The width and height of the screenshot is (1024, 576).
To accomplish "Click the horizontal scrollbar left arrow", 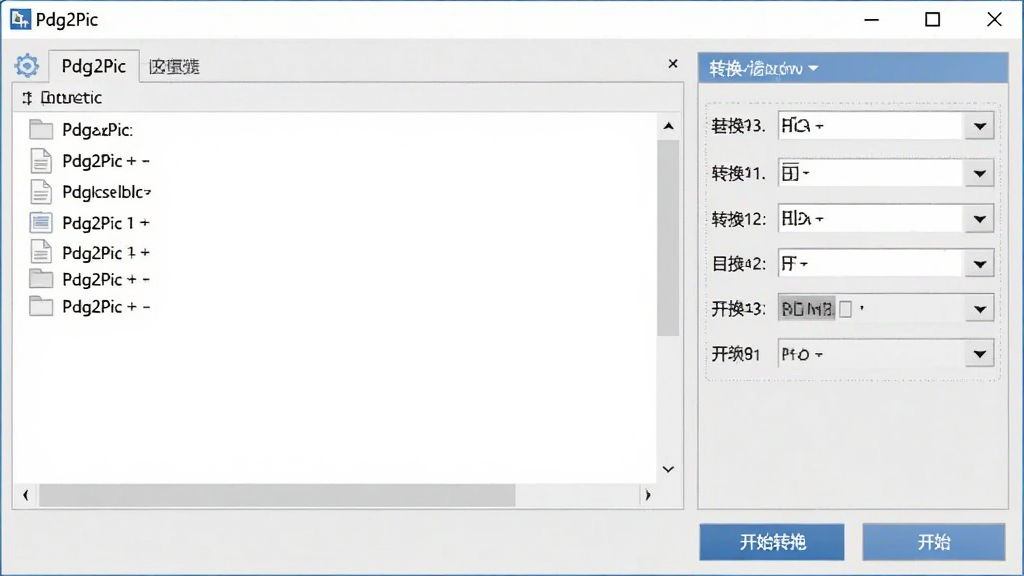I will pos(25,495).
